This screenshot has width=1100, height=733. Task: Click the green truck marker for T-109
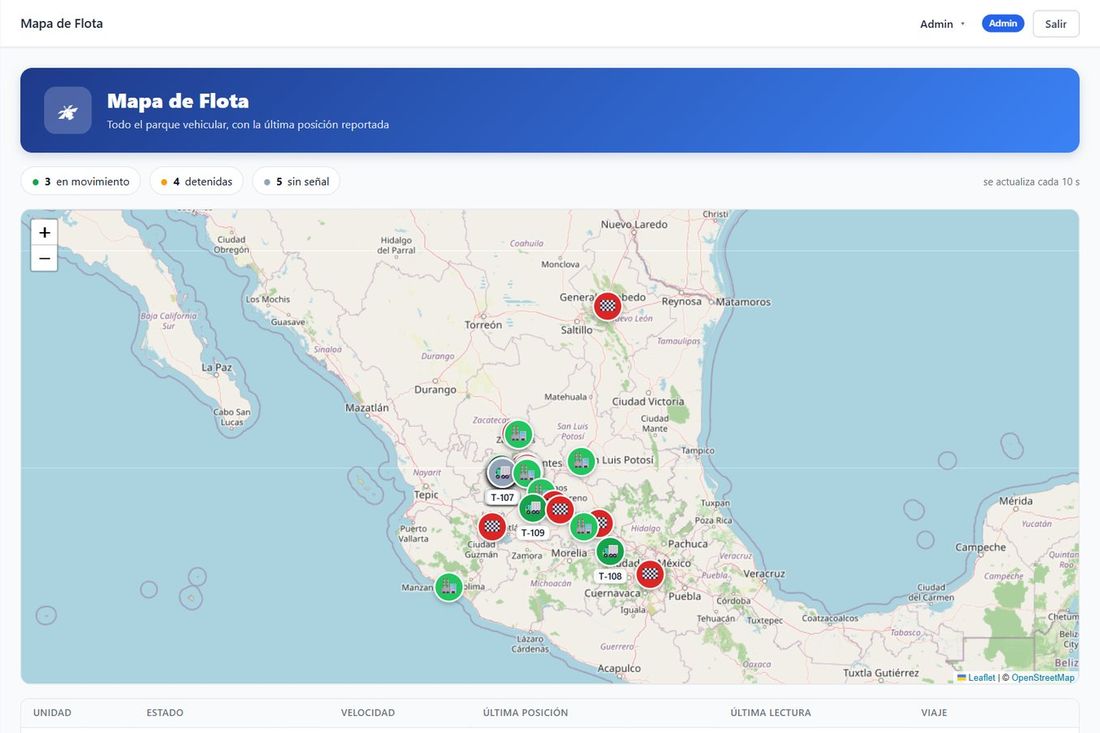533,508
